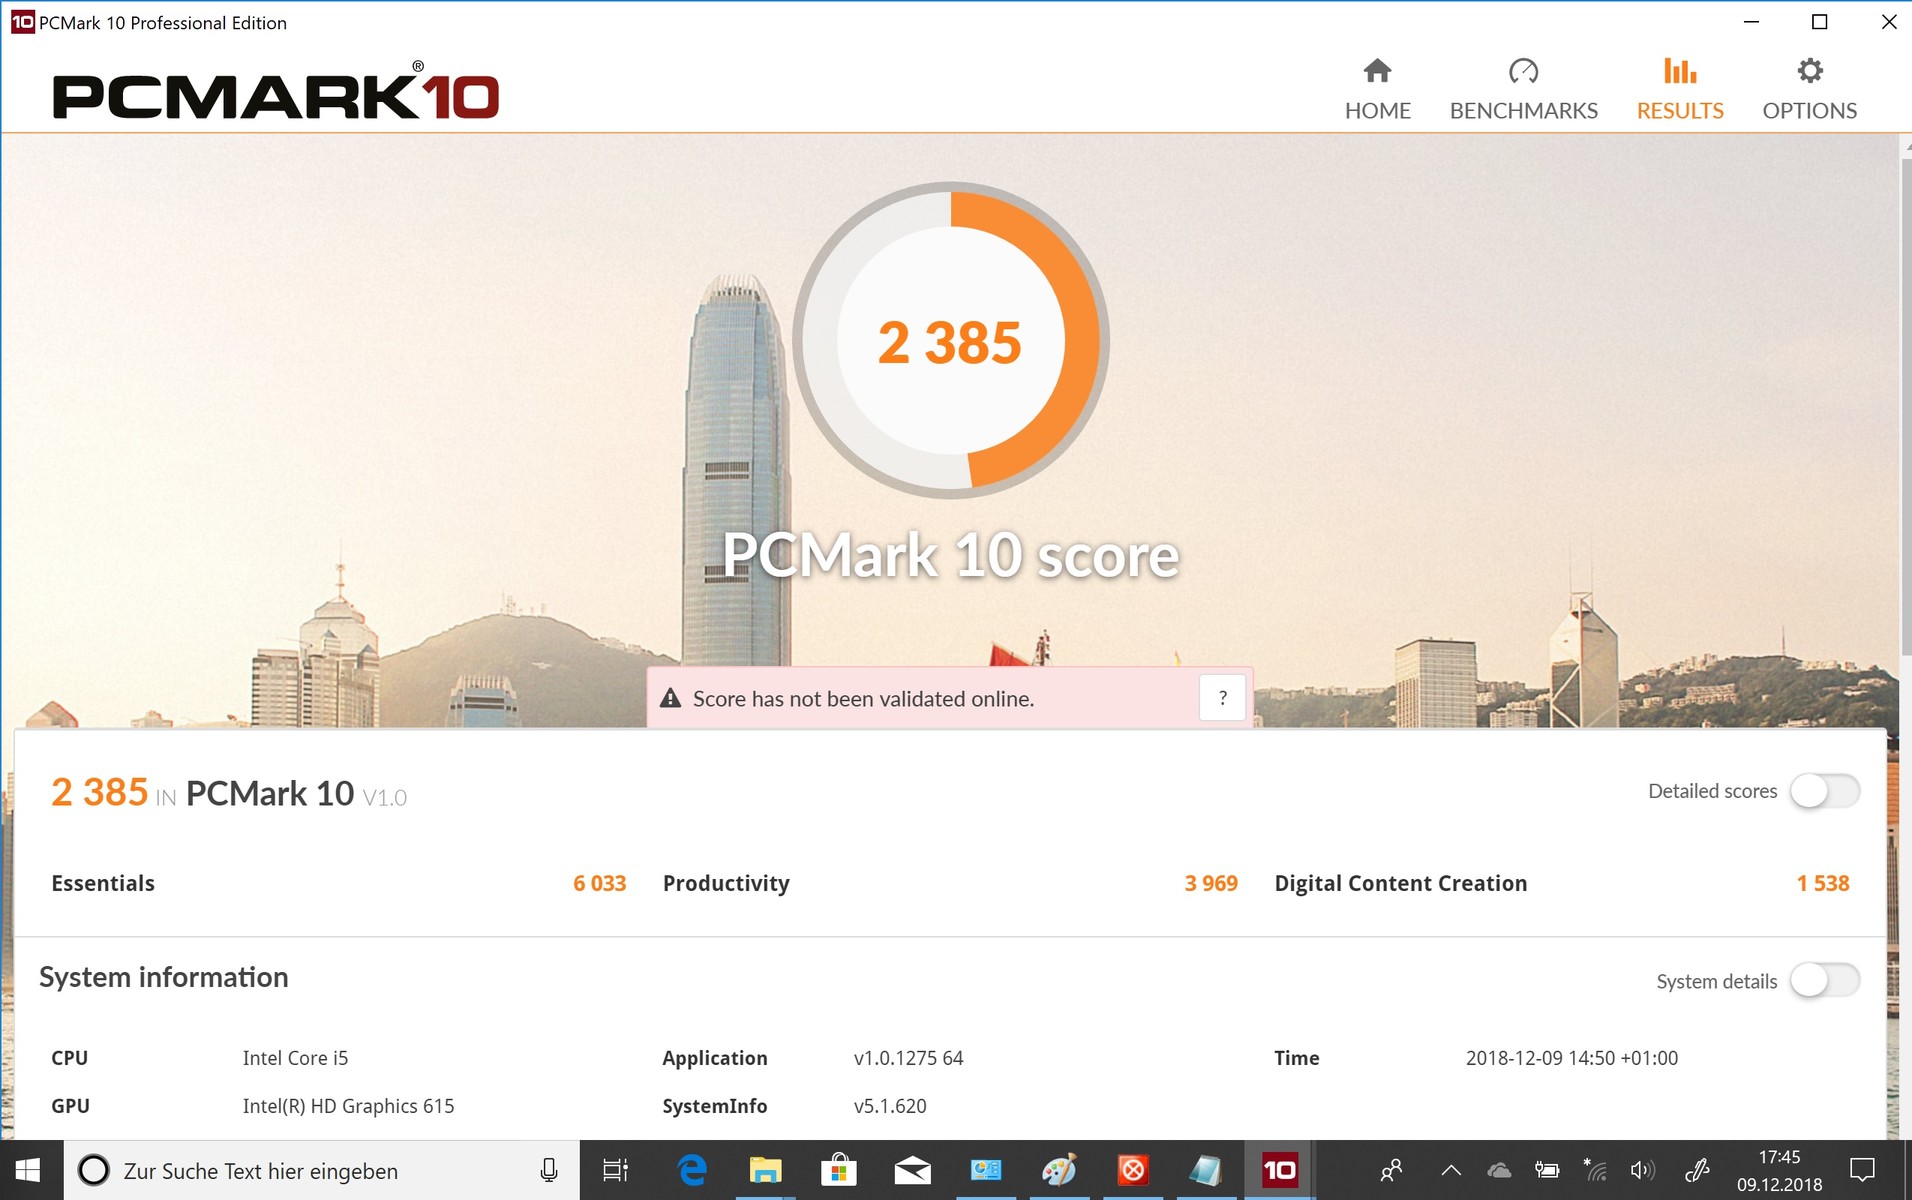The height and width of the screenshot is (1200, 1912).
Task: Open File Explorer from the taskbar
Action: (x=765, y=1170)
